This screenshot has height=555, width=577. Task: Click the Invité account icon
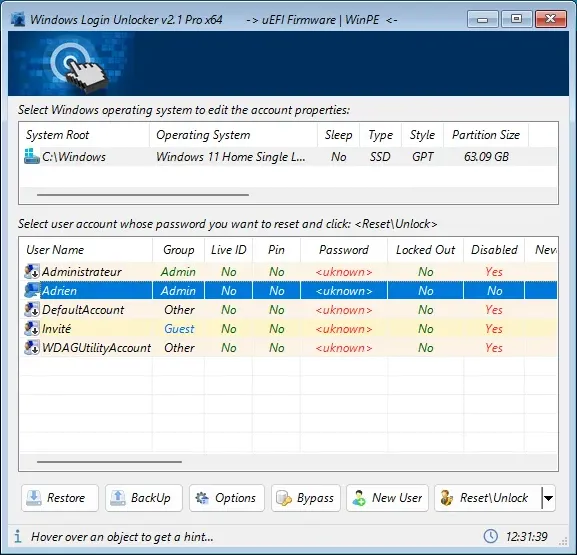[x=32, y=329]
